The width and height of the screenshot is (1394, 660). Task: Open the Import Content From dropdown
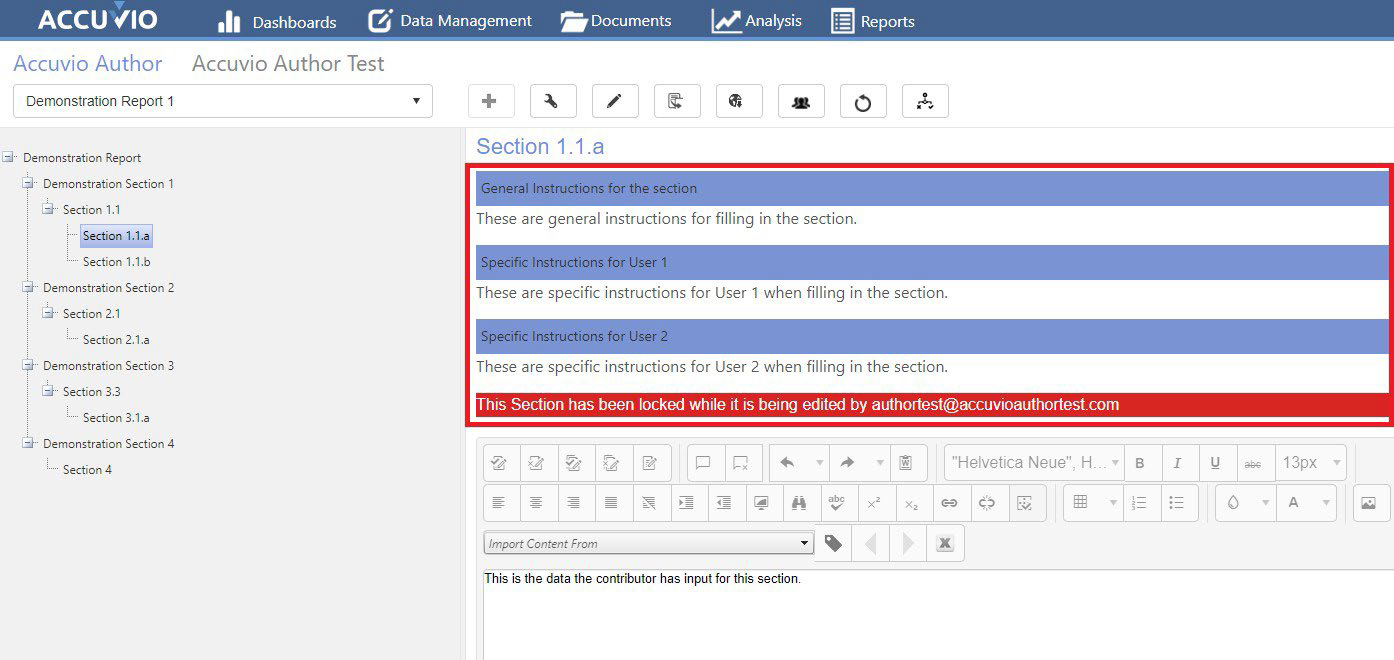click(649, 544)
